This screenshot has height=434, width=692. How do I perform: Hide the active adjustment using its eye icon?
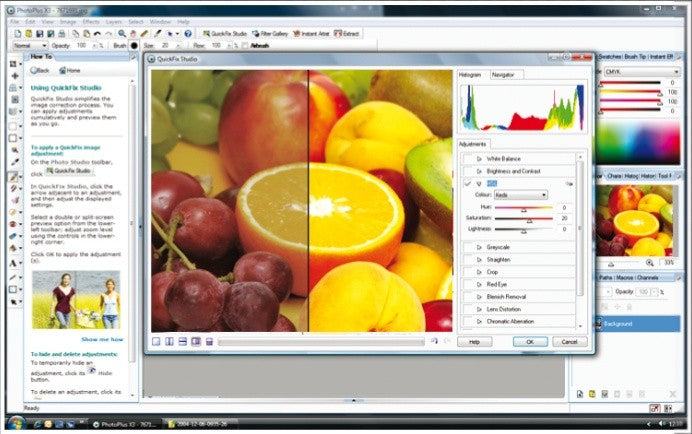[569, 184]
